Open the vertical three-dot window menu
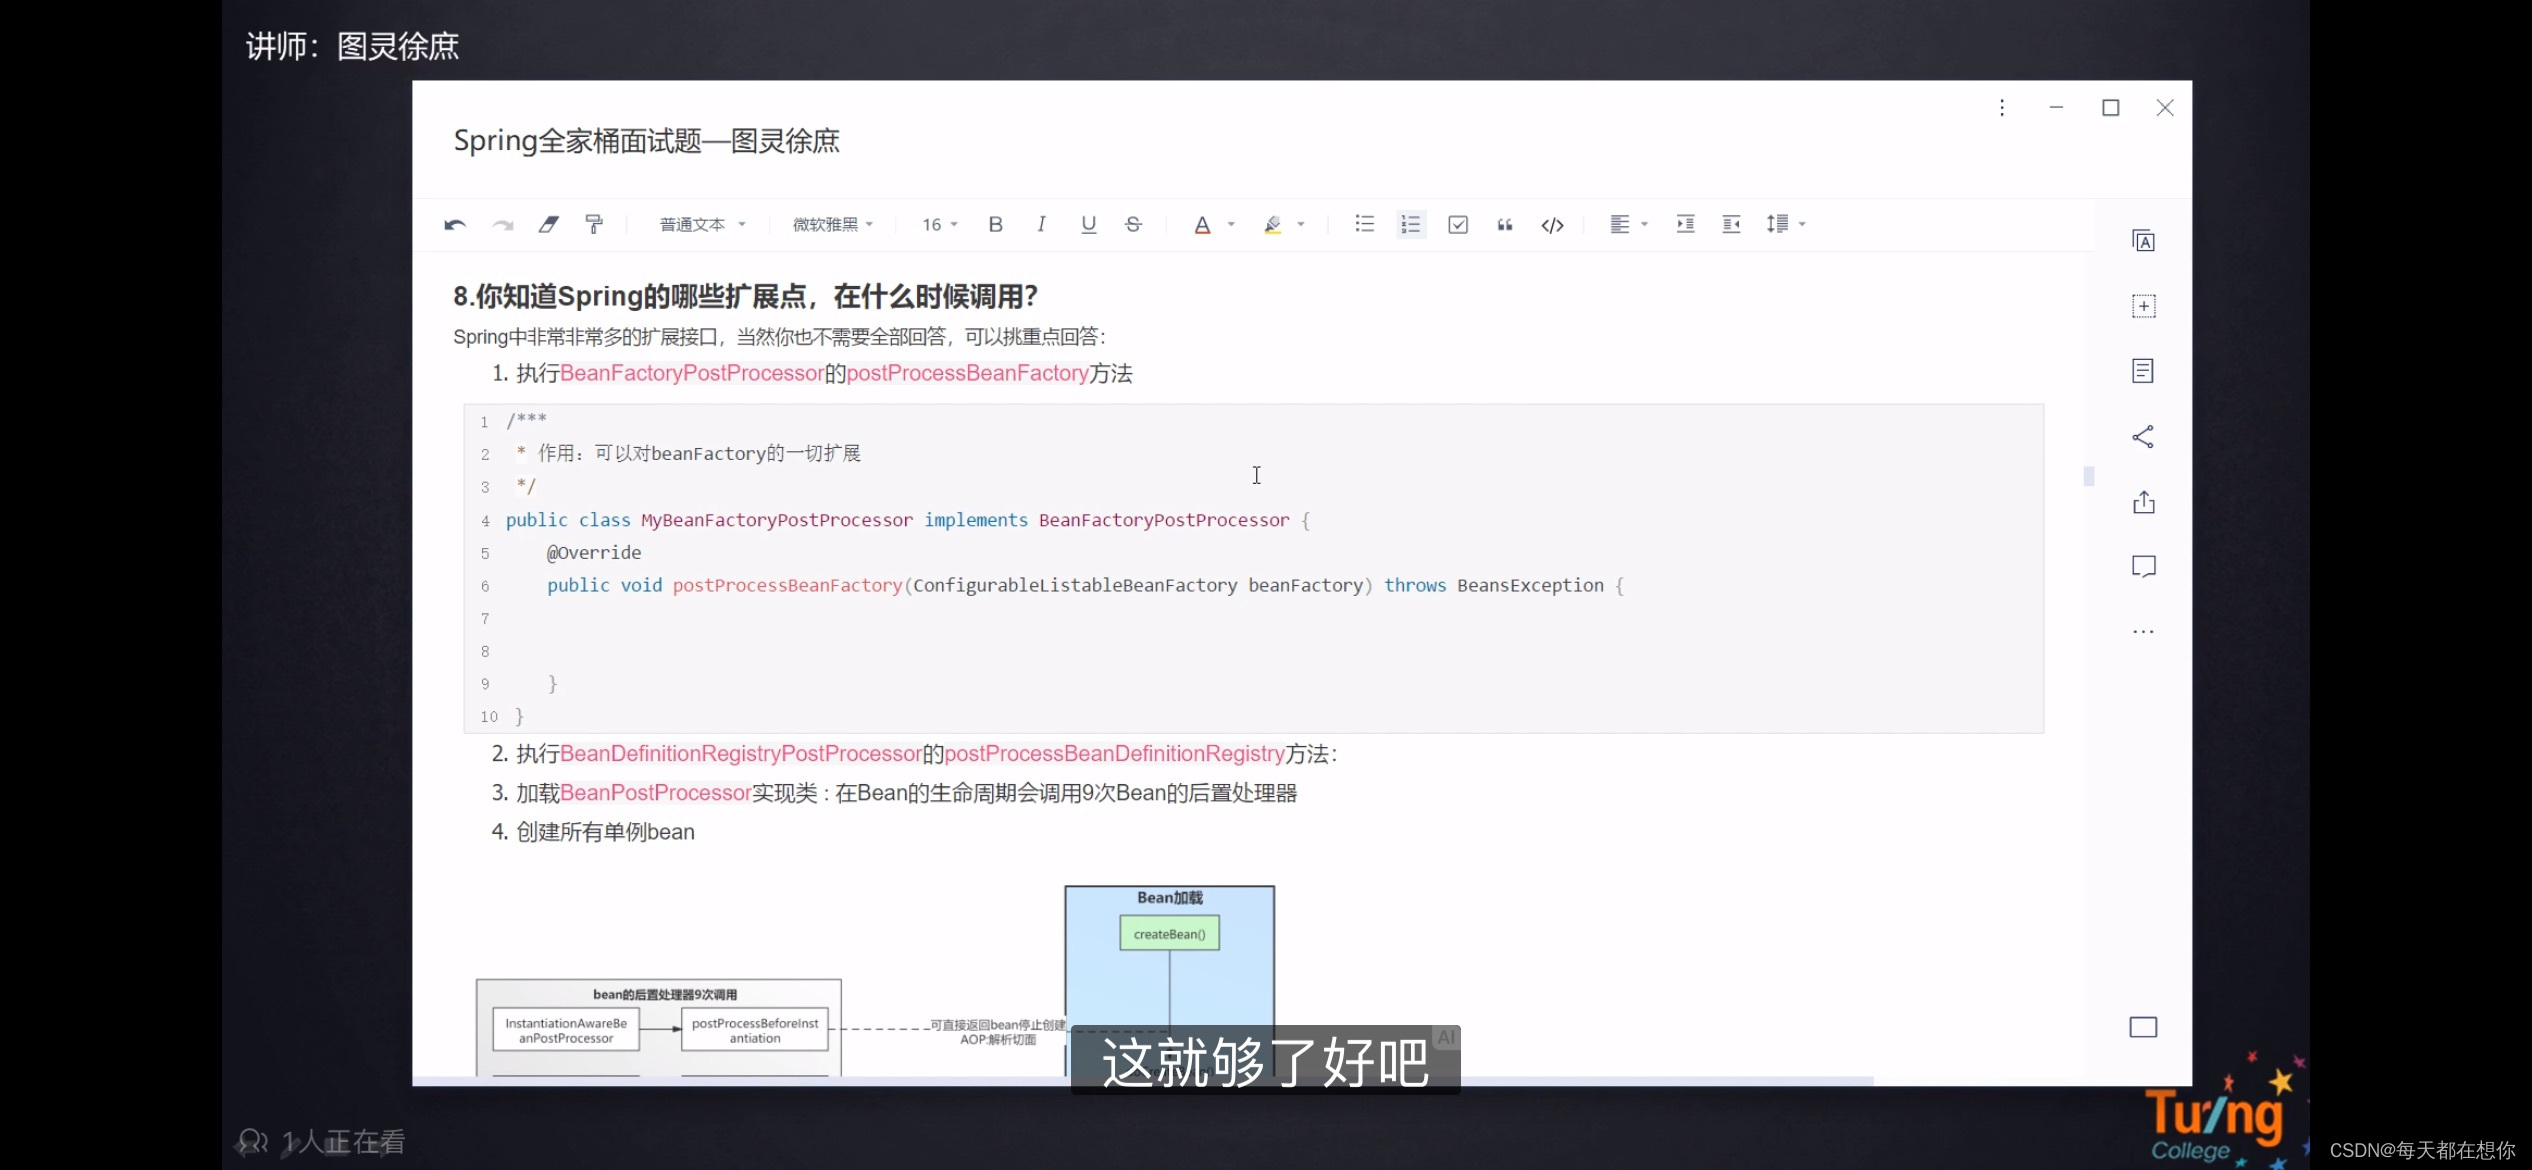The width and height of the screenshot is (2532, 1170). (2002, 108)
